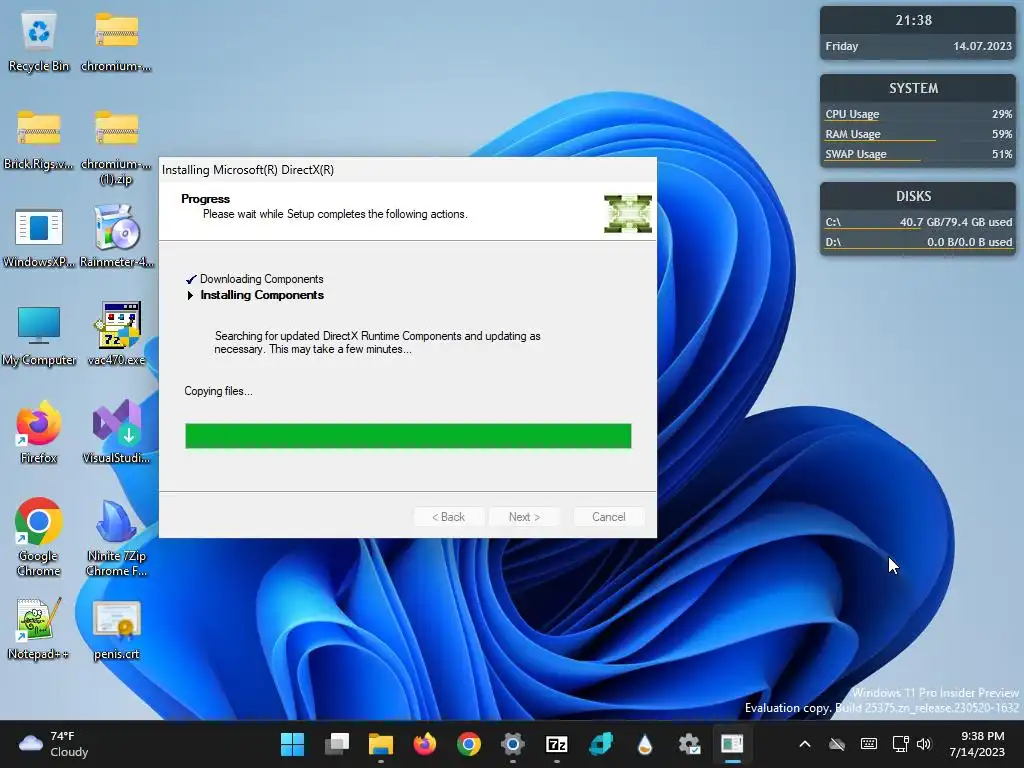
Task: Select the Notepad++ desktop shortcut
Action: [39, 629]
